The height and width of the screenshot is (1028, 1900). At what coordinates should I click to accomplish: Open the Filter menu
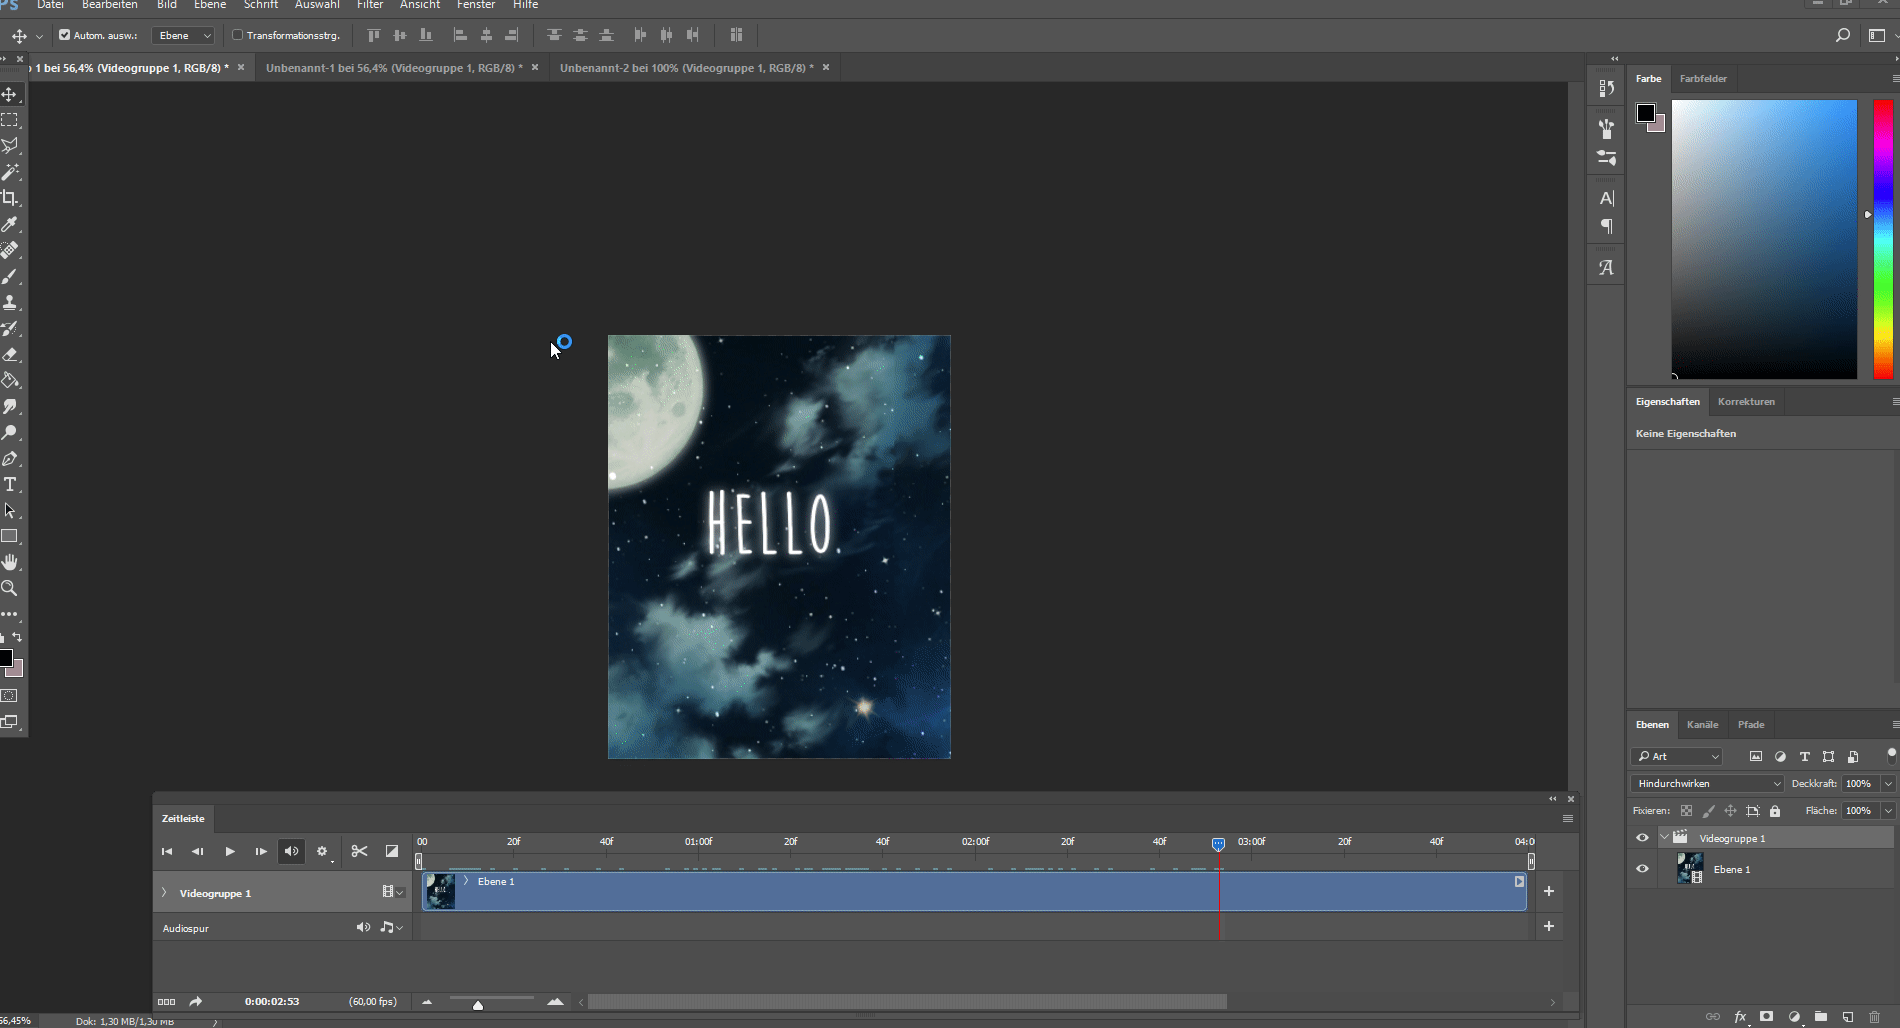(370, 5)
